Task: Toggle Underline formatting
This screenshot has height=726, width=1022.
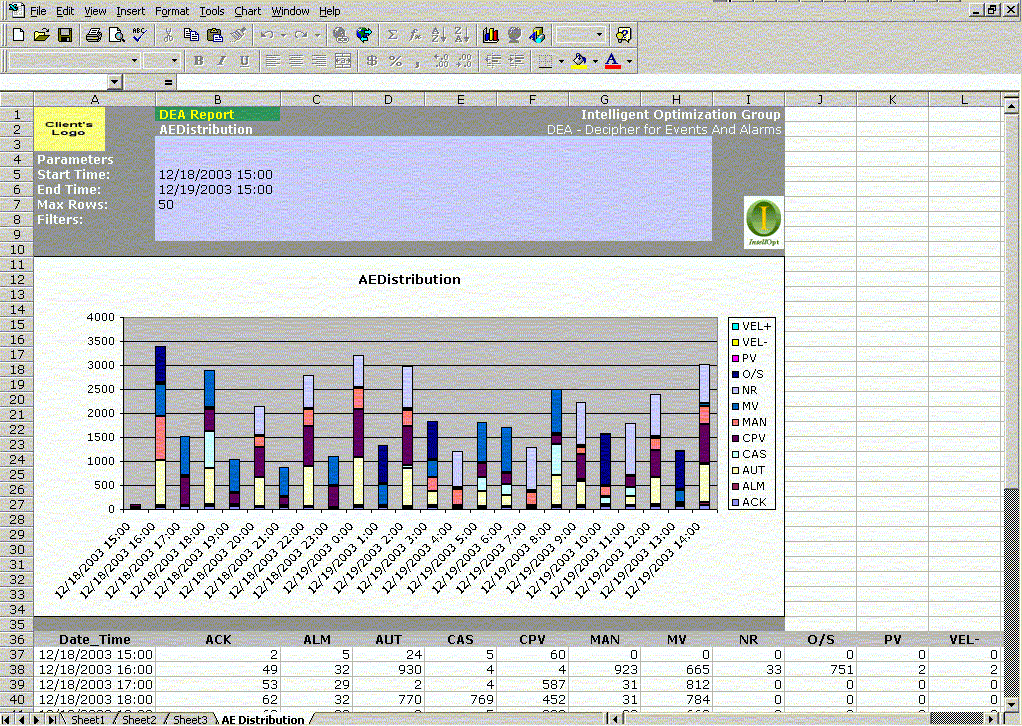Action: click(245, 61)
